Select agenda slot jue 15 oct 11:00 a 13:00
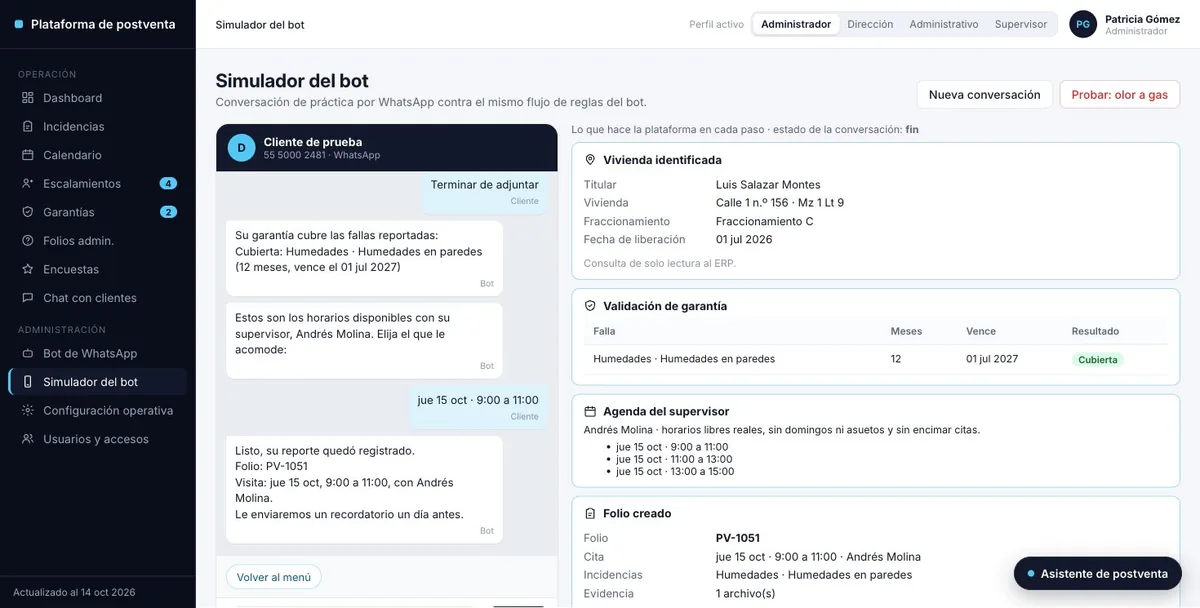This screenshot has height=608, width=1200. (672, 459)
